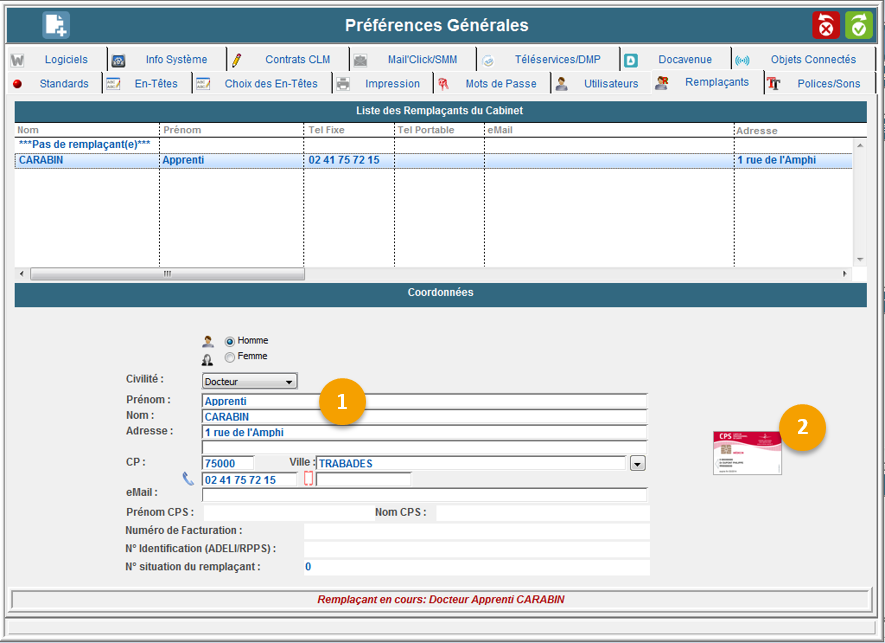
Task: Click the red cancel icon at top right
Action: pos(826,26)
